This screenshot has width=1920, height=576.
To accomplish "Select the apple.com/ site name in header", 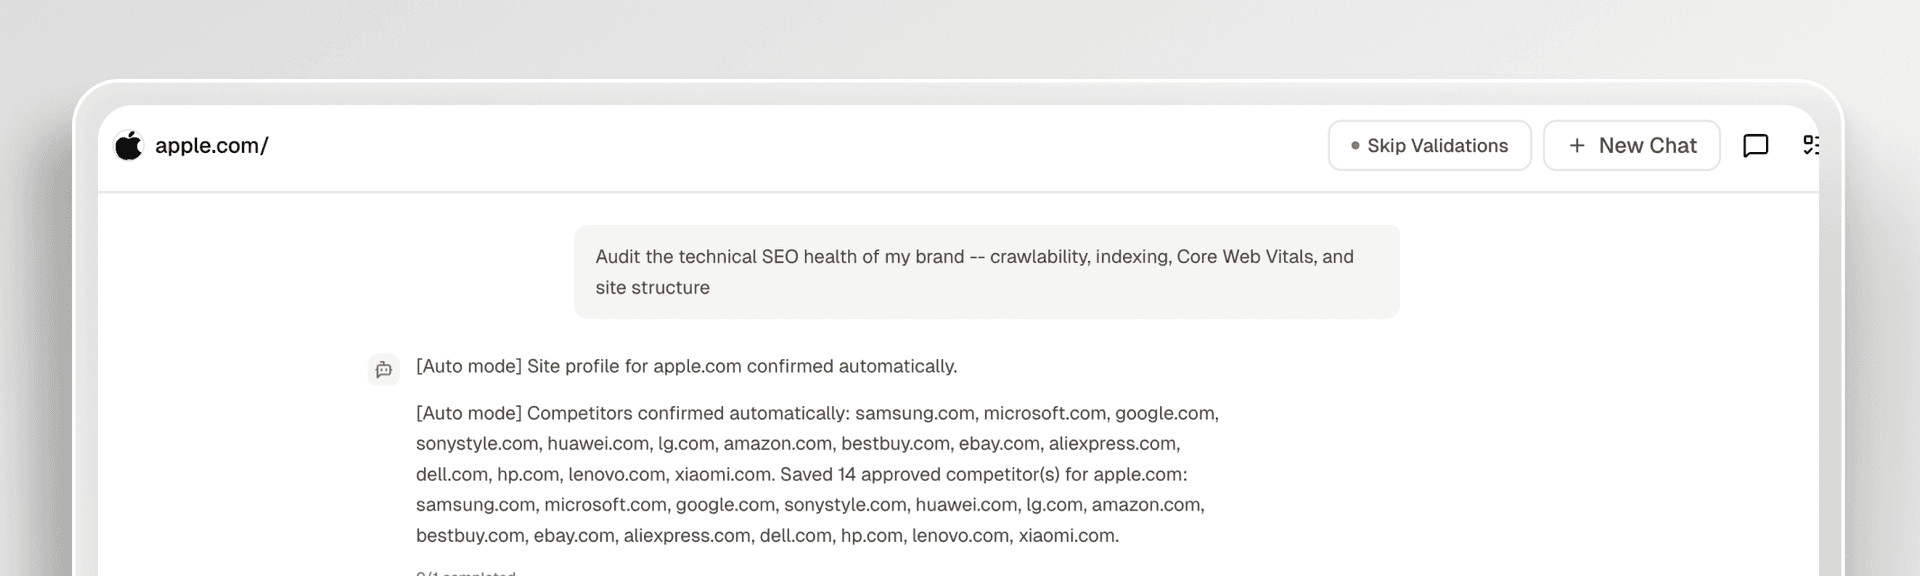I will (x=213, y=145).
